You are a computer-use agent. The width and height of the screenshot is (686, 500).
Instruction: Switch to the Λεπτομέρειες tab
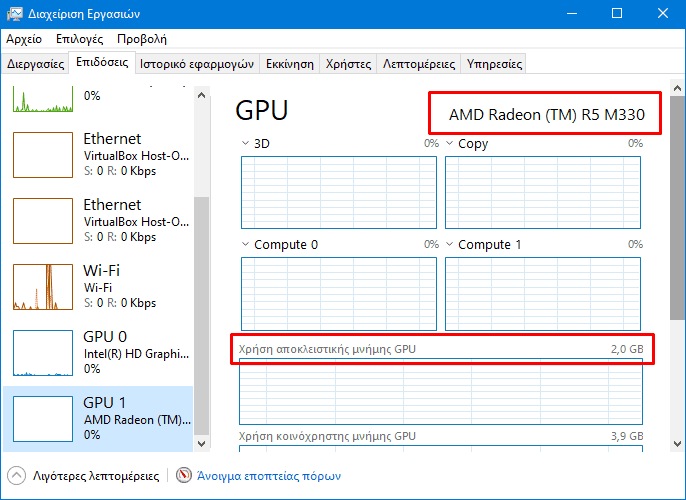[x=419, y=64]
